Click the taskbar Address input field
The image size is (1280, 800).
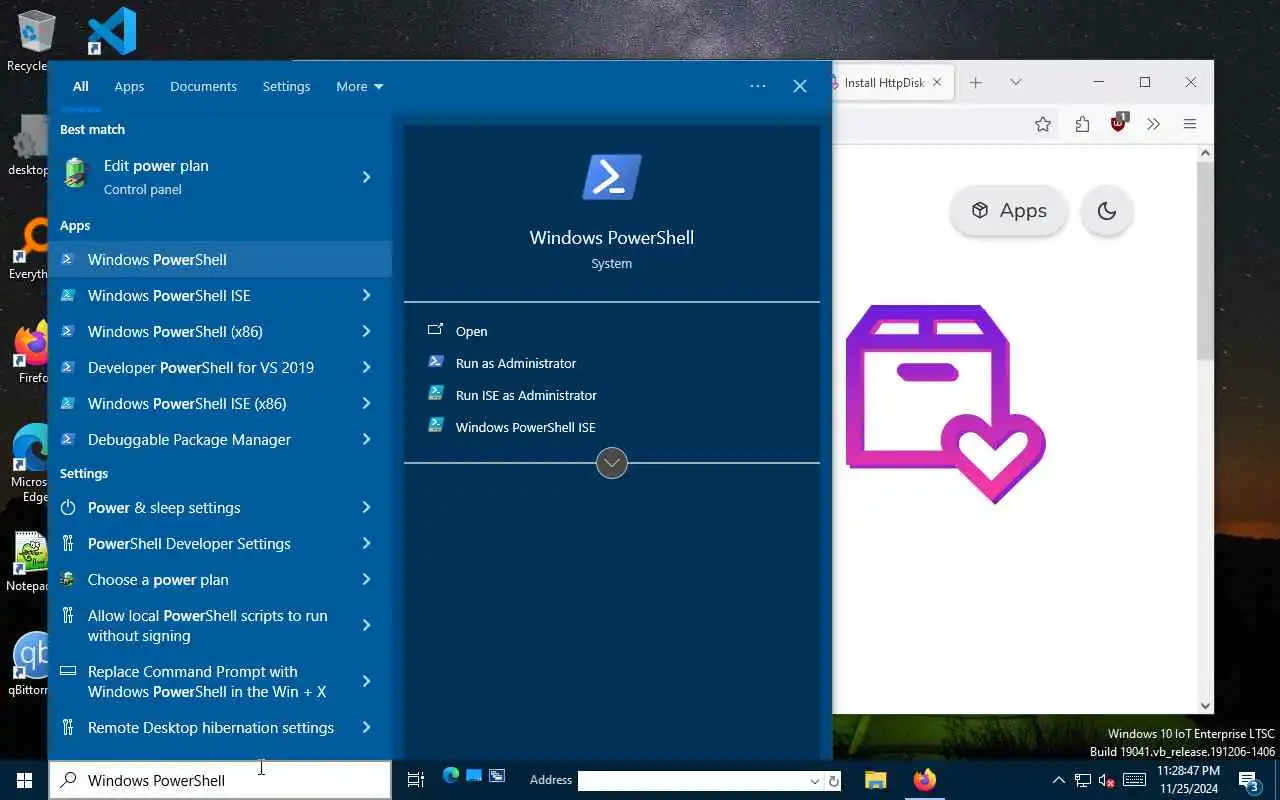tap(693, 780)
